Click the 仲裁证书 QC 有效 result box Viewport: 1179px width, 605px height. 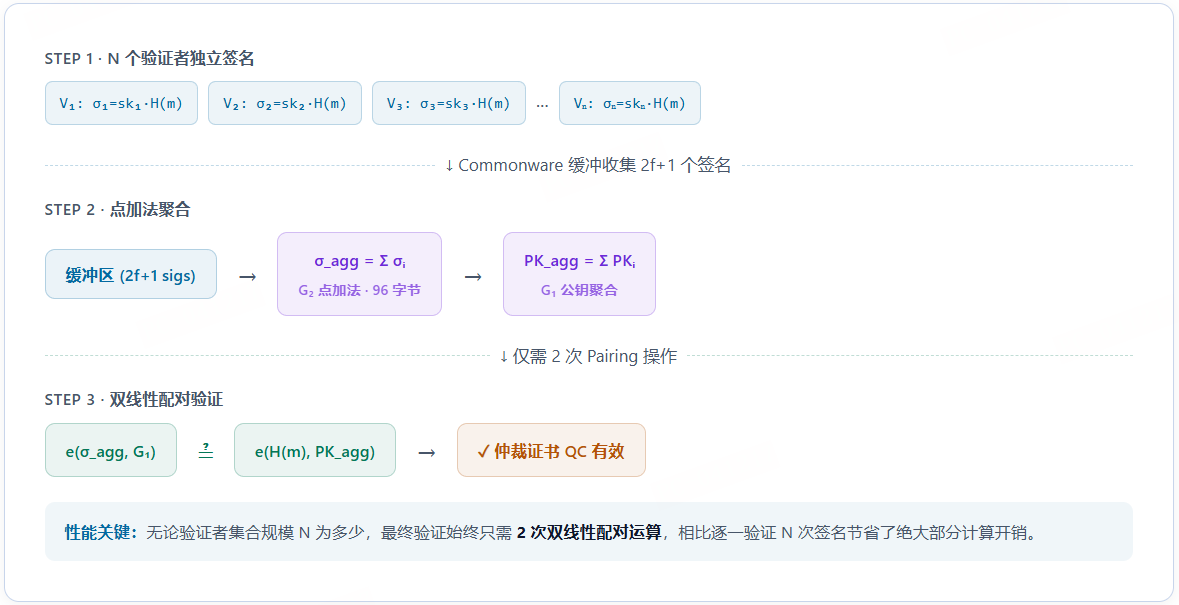pyautogui.click(x=551, y=451)
